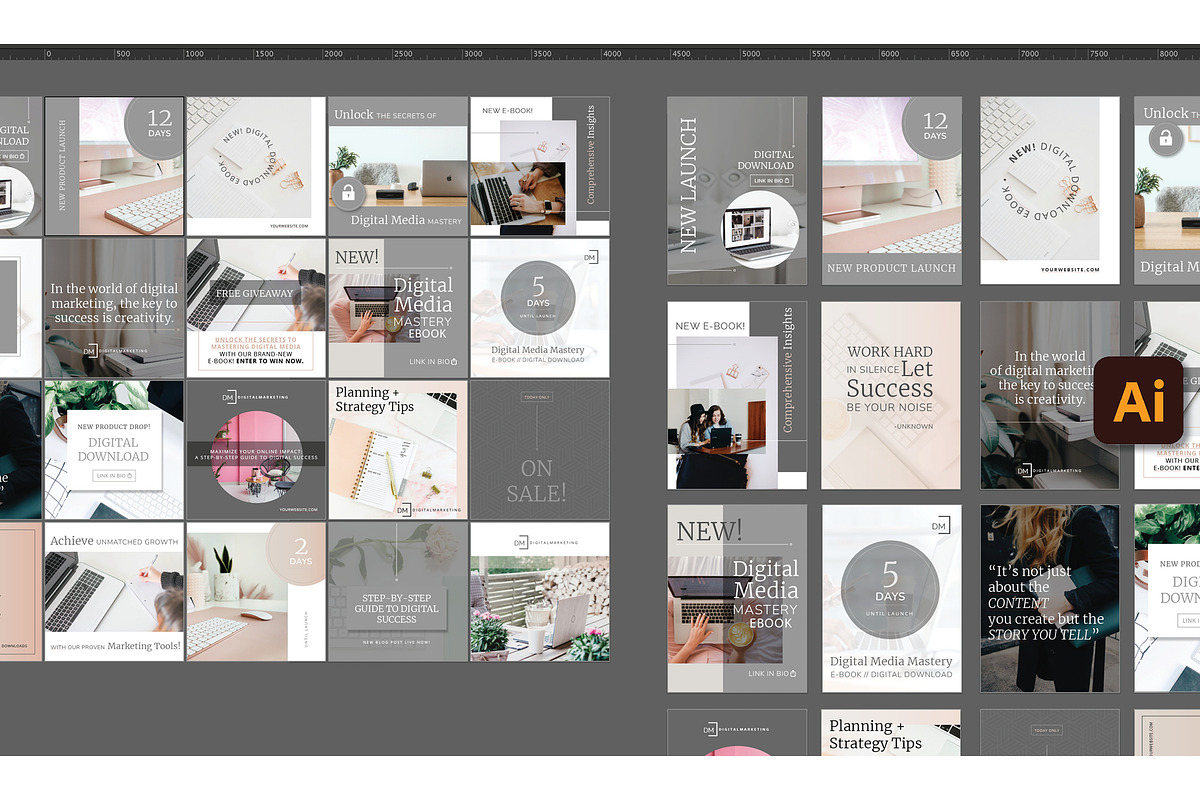Click the 'Marketing Tools!' caption text
The image size is (1200, 800).
coord(144,646)
